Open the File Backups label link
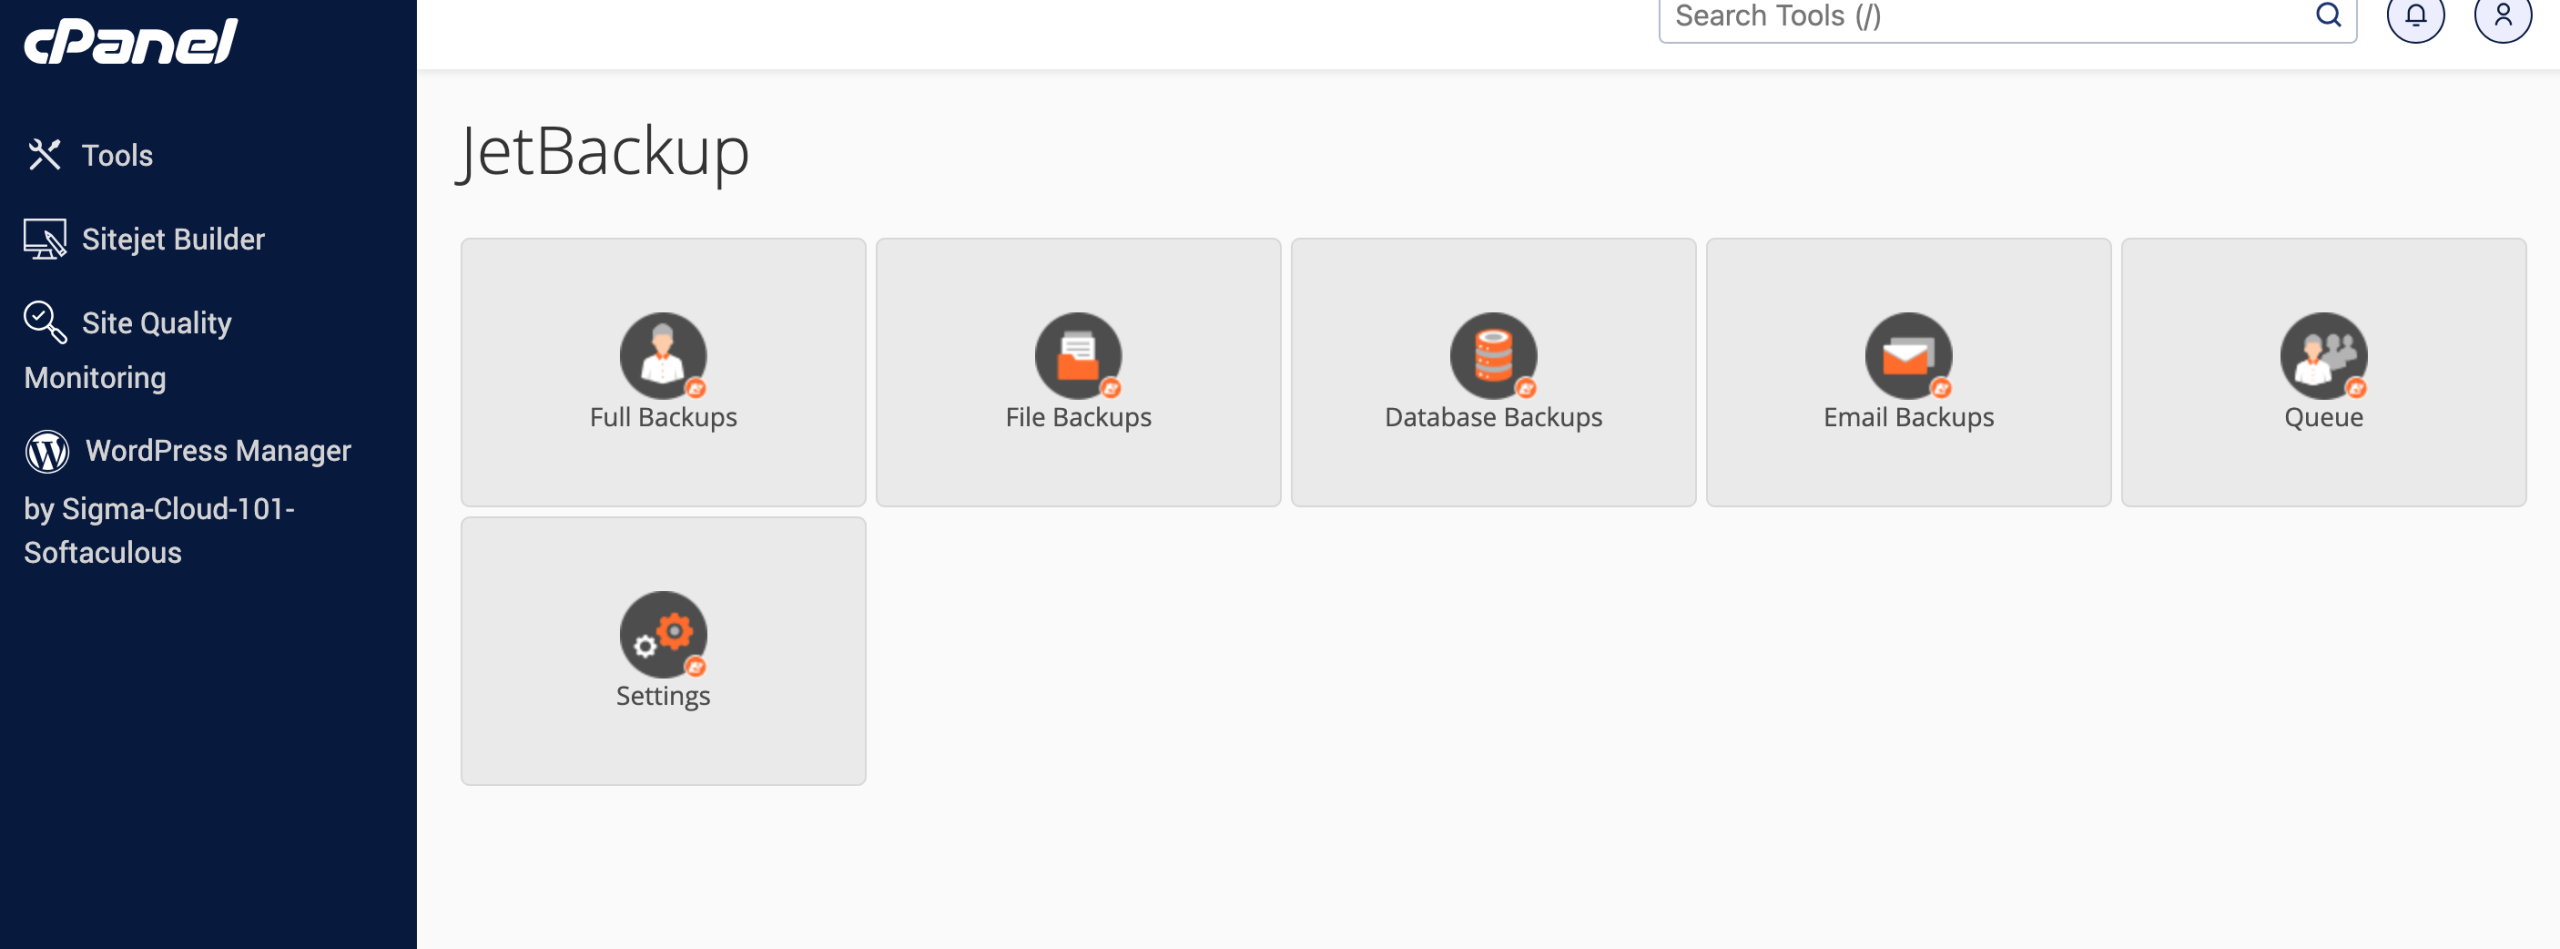The width and height of the screenshot is (2560, 949). (x=1078, y=417)
